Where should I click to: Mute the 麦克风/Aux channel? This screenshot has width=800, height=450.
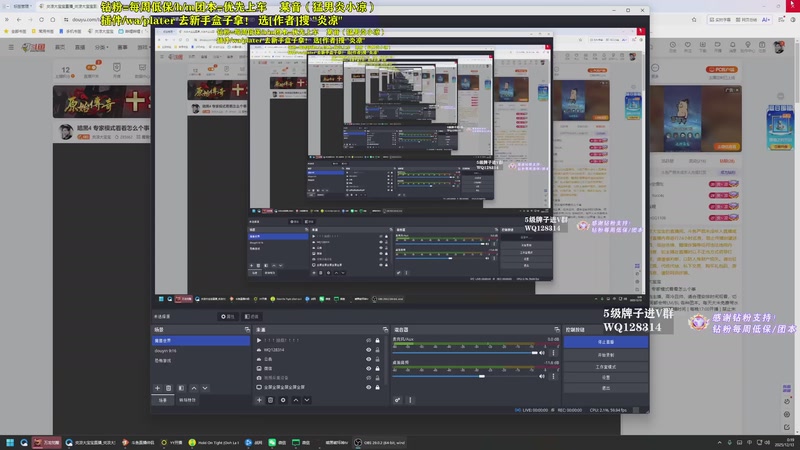click(x=542, y=353)
